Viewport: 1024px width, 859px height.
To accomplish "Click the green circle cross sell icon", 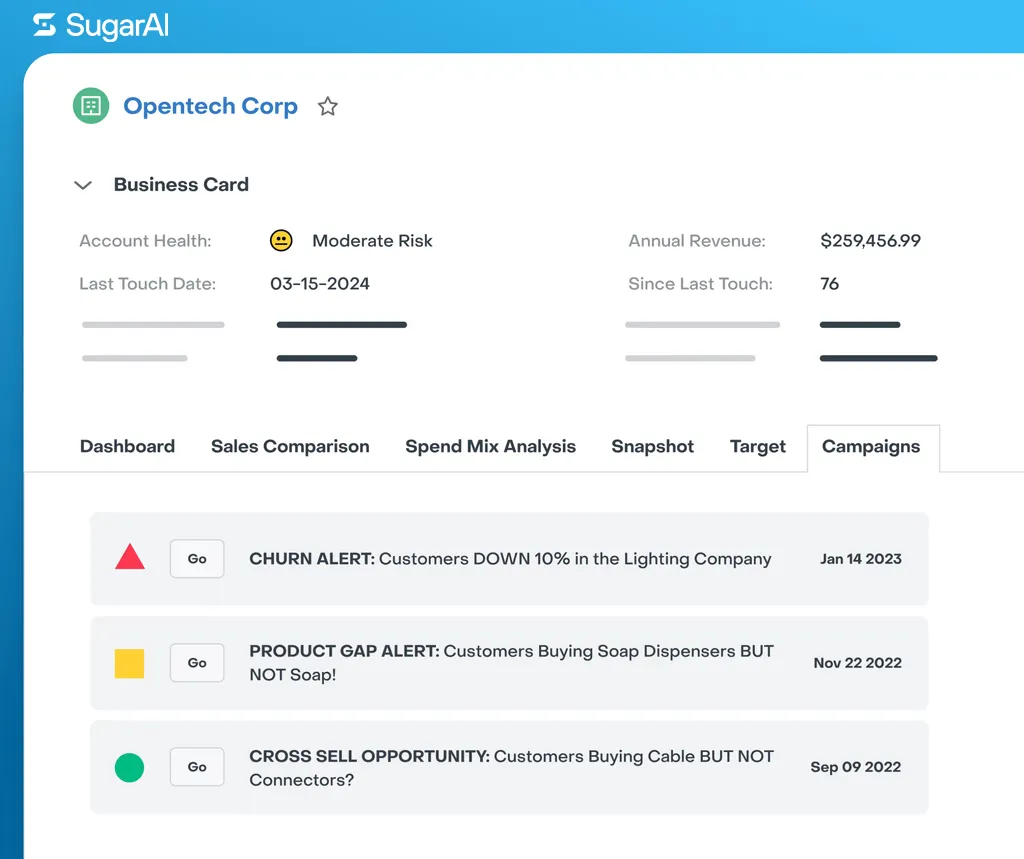I will [130, 767].
